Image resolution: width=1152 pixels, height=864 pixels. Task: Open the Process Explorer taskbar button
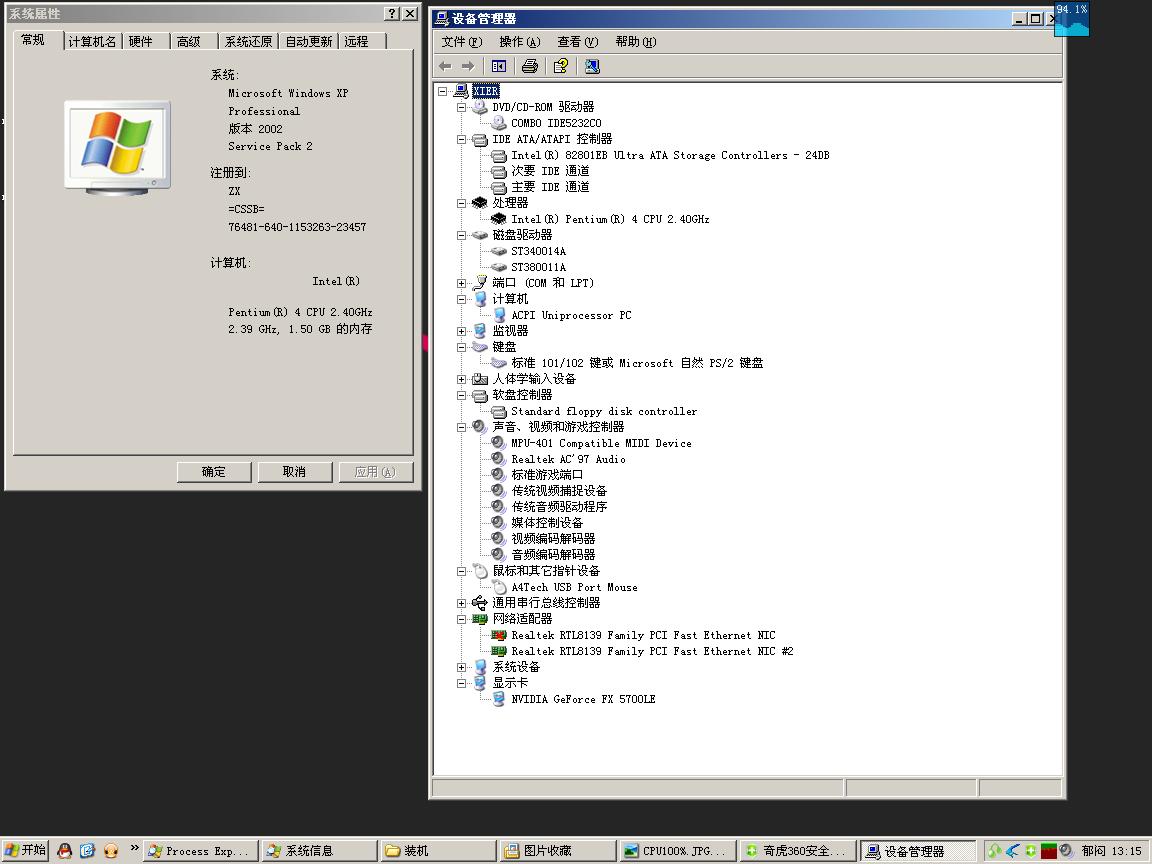200,851
